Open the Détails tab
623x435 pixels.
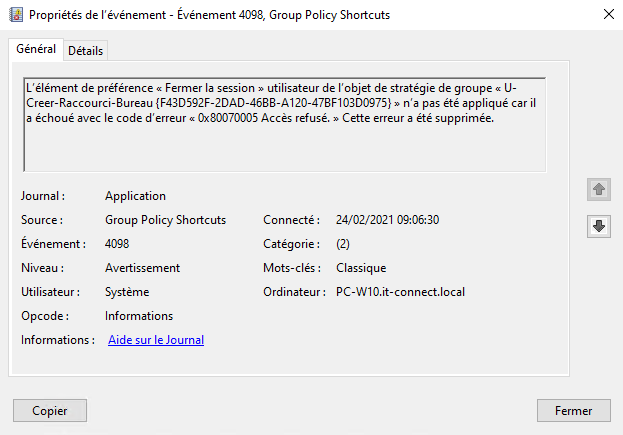click(x=86, y=51)
